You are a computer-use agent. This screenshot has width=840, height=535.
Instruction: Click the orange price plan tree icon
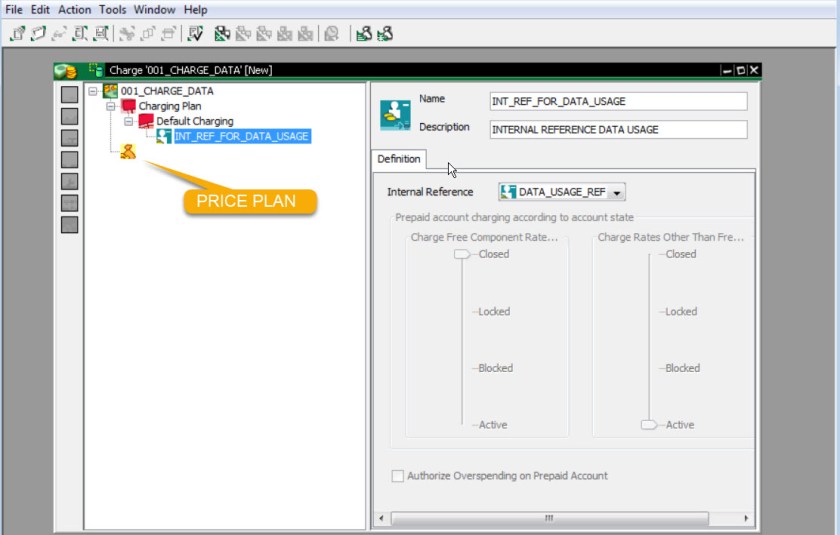128,152
